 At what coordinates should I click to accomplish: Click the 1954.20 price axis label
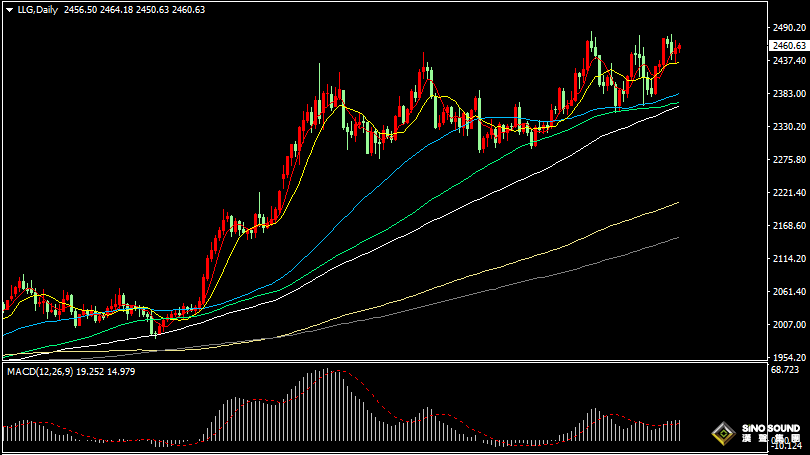click(788, 357)
